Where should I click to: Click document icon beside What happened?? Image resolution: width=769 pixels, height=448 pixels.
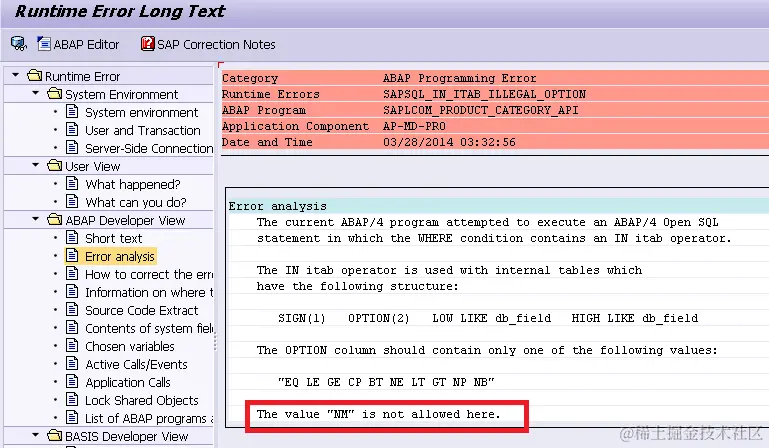tap(72, 184)
